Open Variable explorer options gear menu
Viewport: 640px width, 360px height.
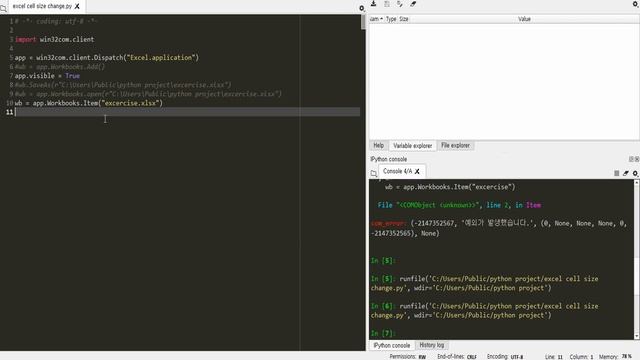coord(636,4)
